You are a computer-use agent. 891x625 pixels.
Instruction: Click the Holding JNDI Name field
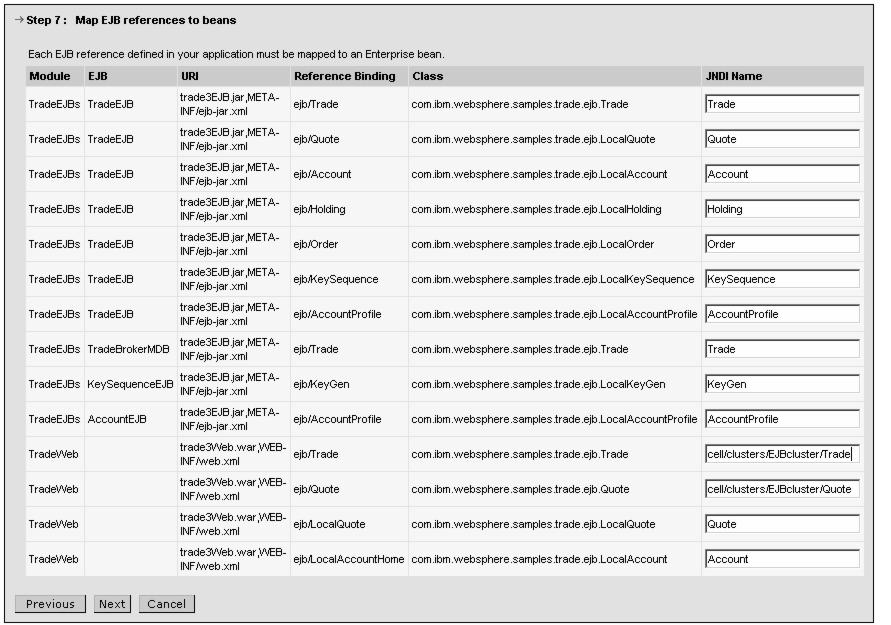782,209
